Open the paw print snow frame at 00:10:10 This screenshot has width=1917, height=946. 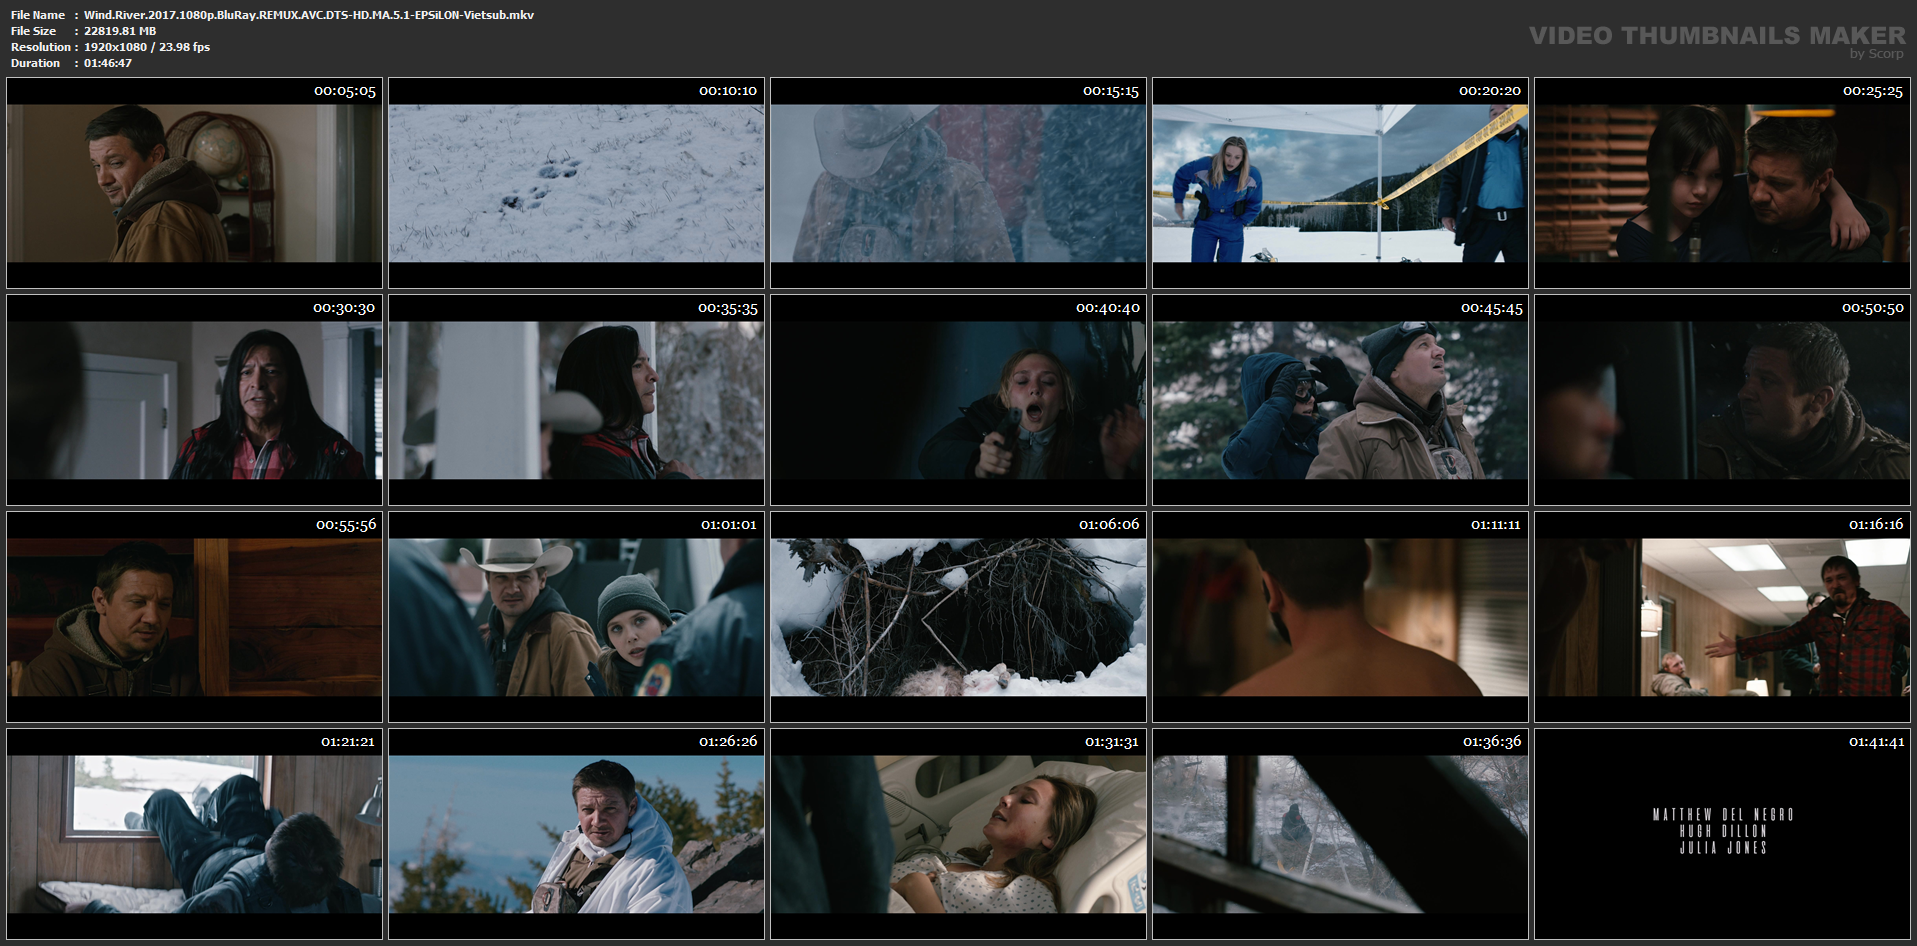[576, 183]
